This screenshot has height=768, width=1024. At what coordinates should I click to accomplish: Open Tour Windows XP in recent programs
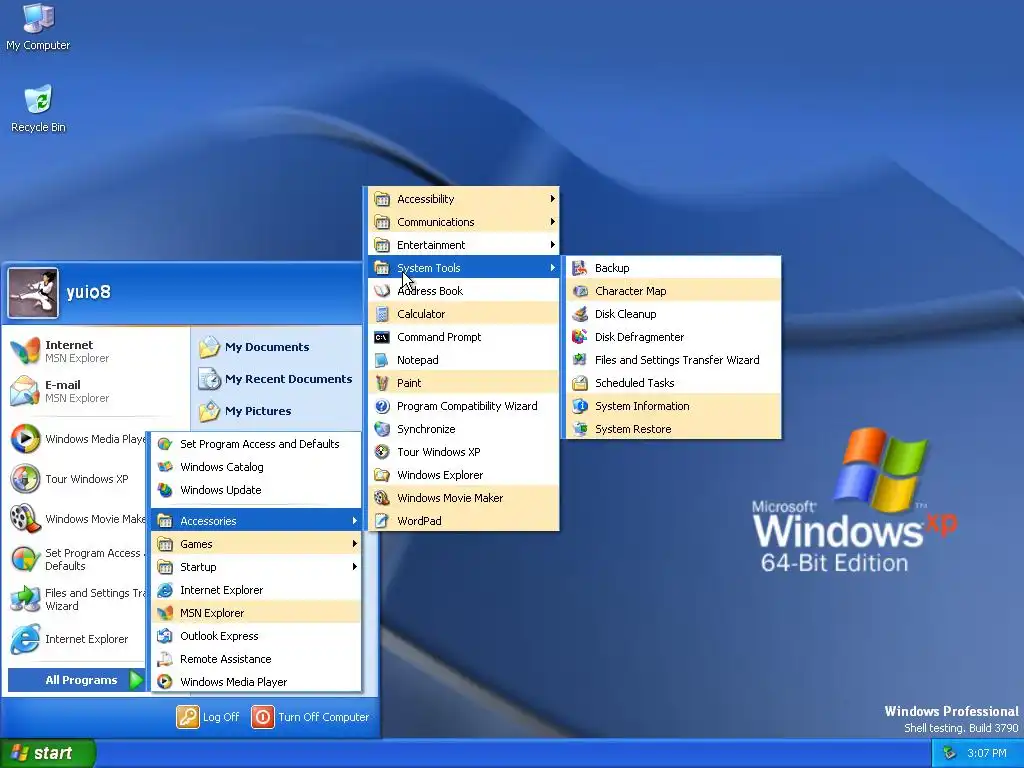point(75,479)
